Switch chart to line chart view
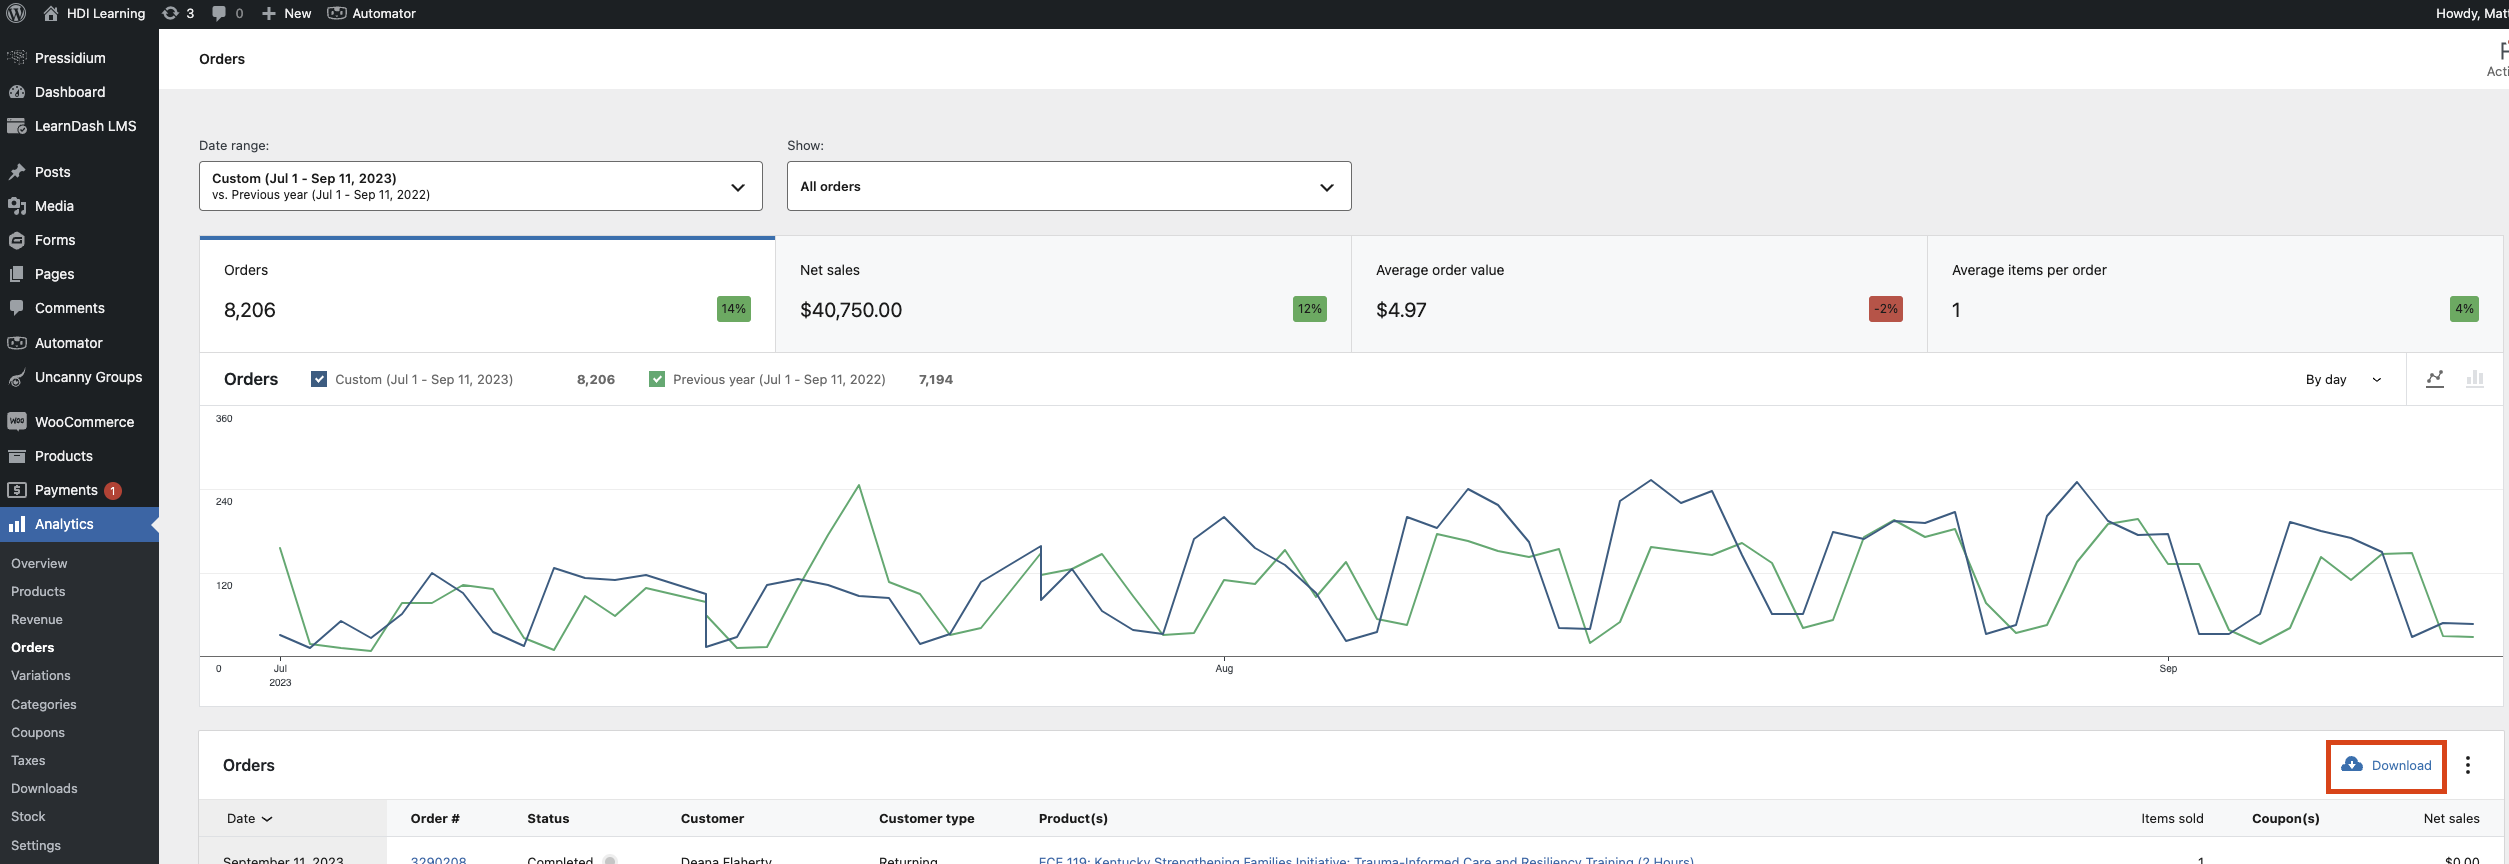The width and height of the screenshot is (2509, 864). point(2435,379)
